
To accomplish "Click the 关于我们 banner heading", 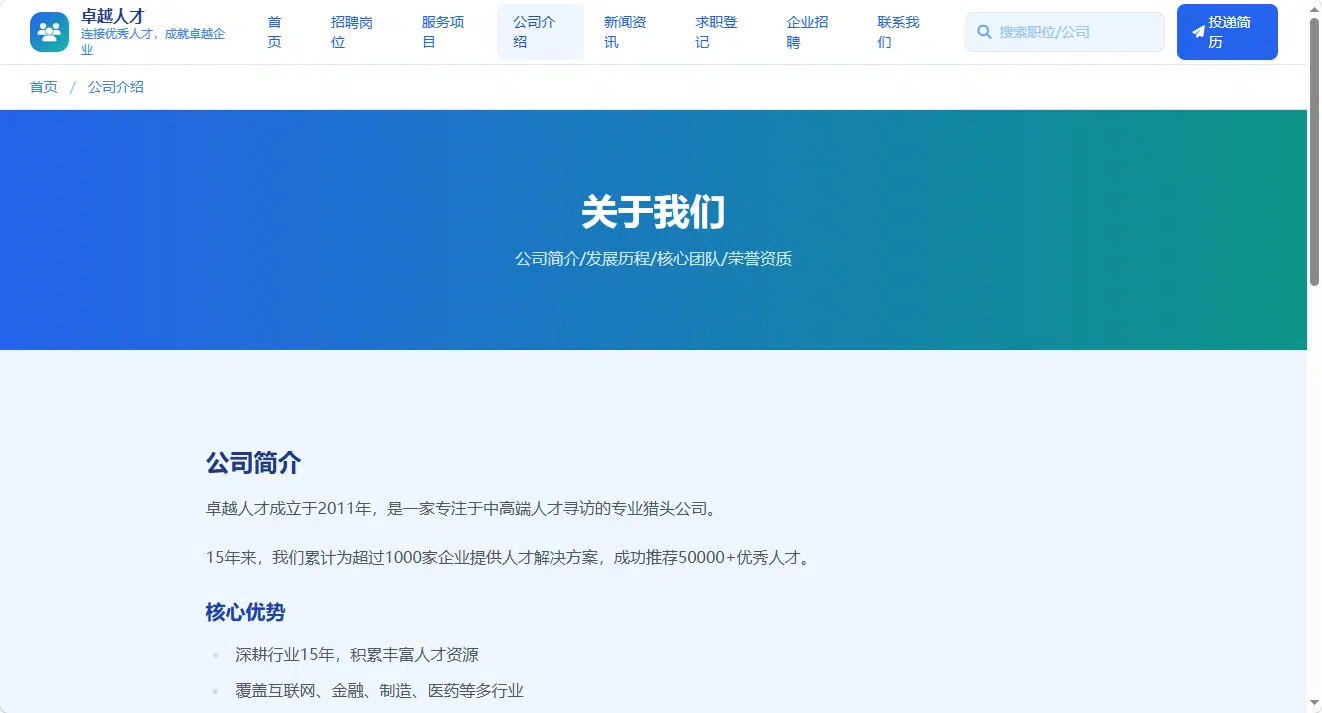I will coord(653,212).
